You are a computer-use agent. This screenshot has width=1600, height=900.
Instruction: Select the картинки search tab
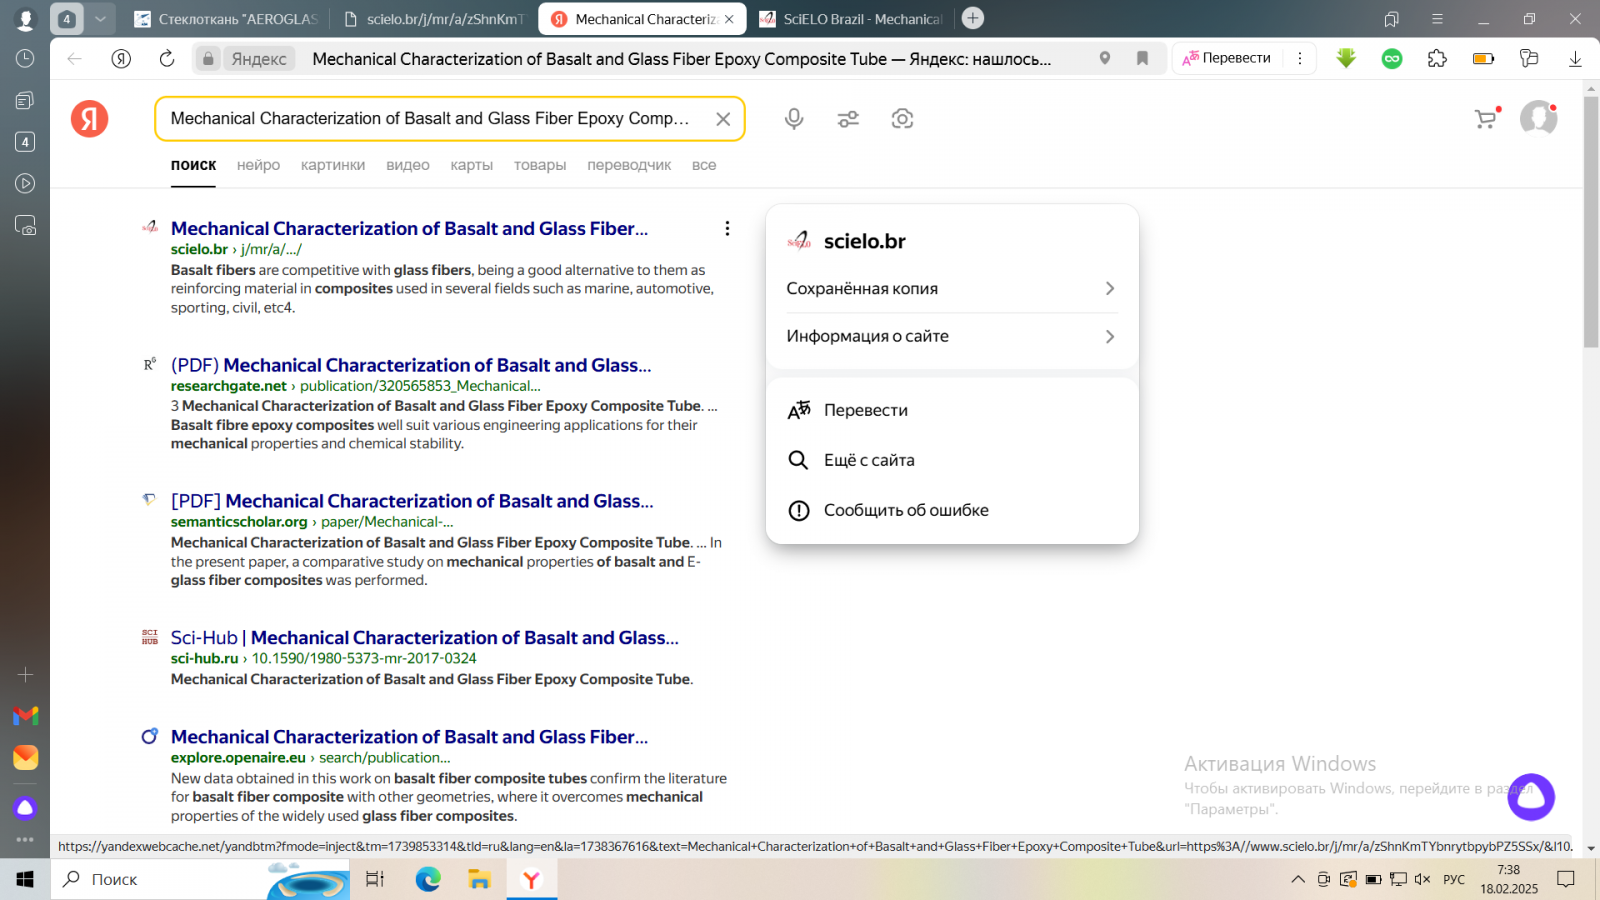click(x=333, y=165)
